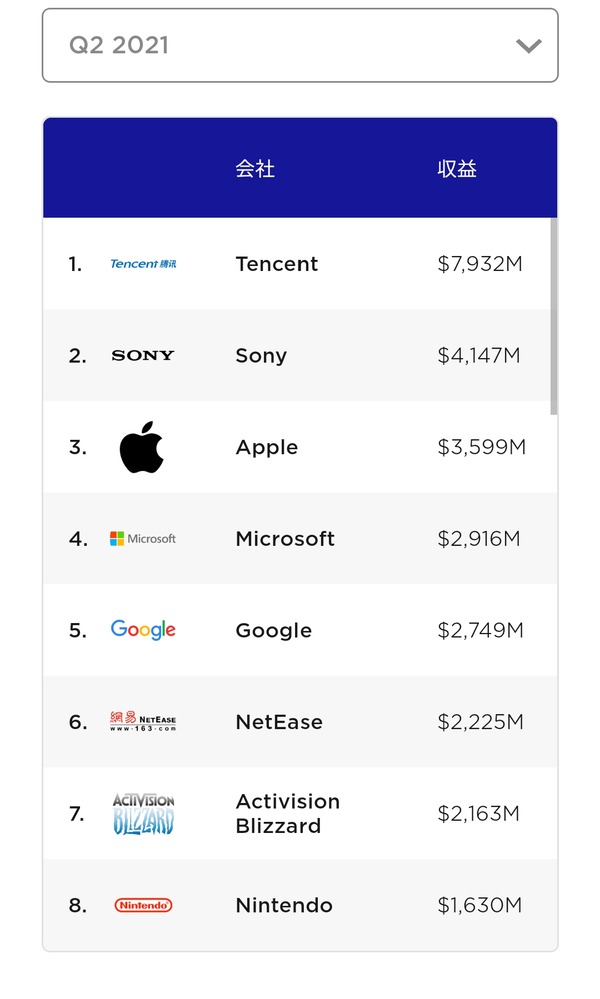Viewport: 600px width, 999px height.
Task: Click the NetEase logo icon
Action: [x=143, y=721]
